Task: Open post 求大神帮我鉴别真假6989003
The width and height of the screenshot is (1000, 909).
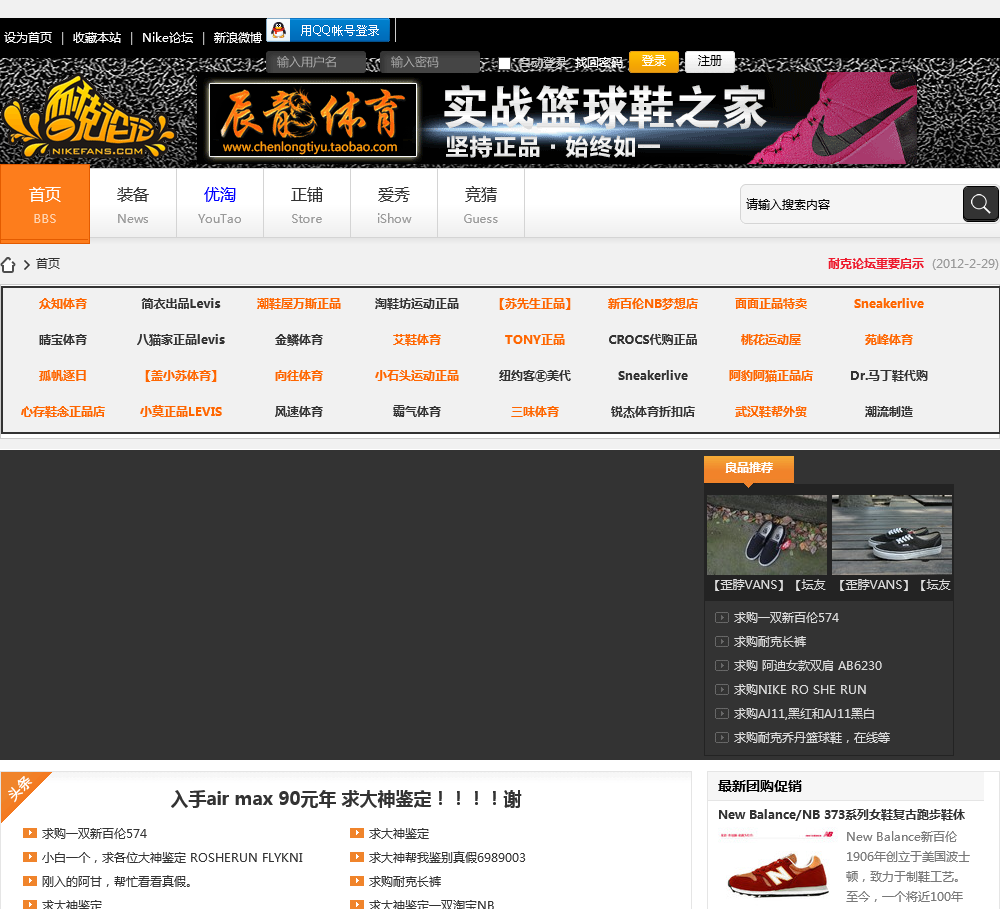Action: click(x=447, y=857)
